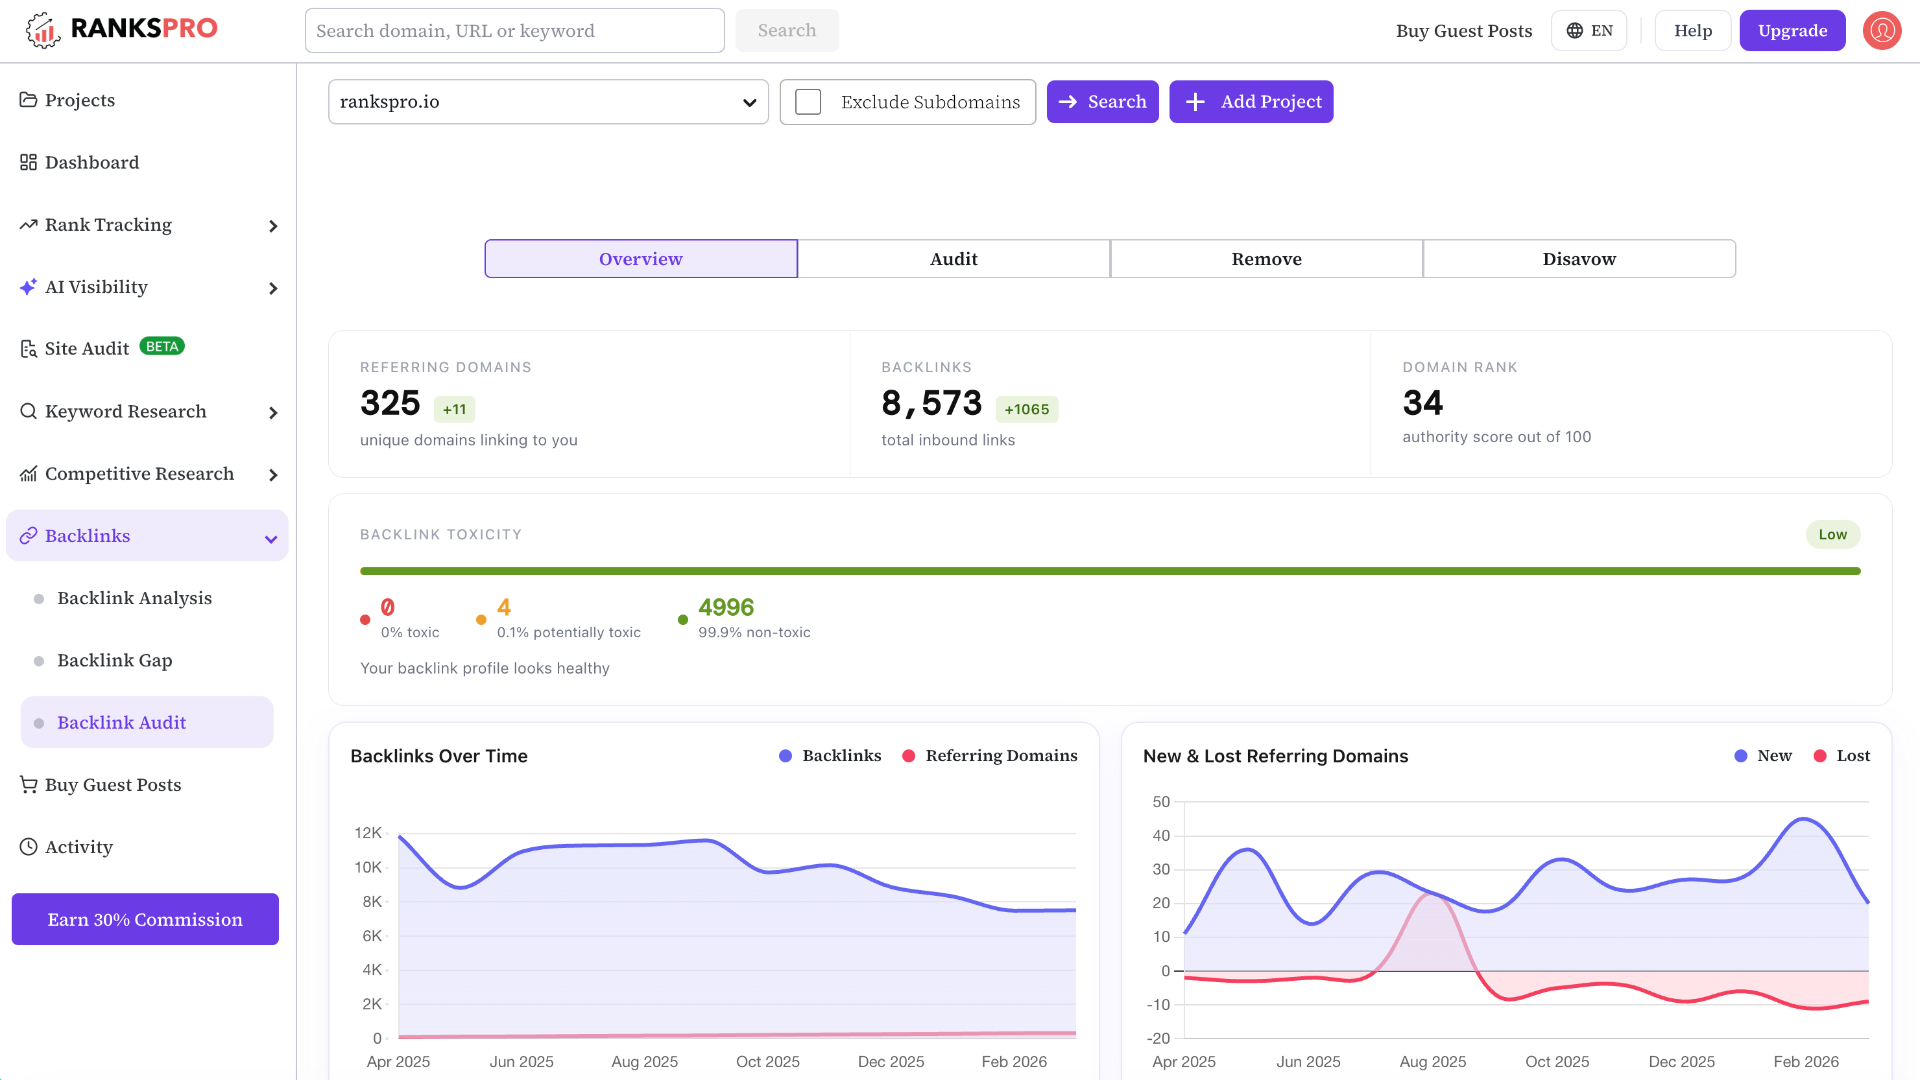Toggle Backlinks series in chart legend
Viewport: 1920px width, 1080px height.
(830, 756)
